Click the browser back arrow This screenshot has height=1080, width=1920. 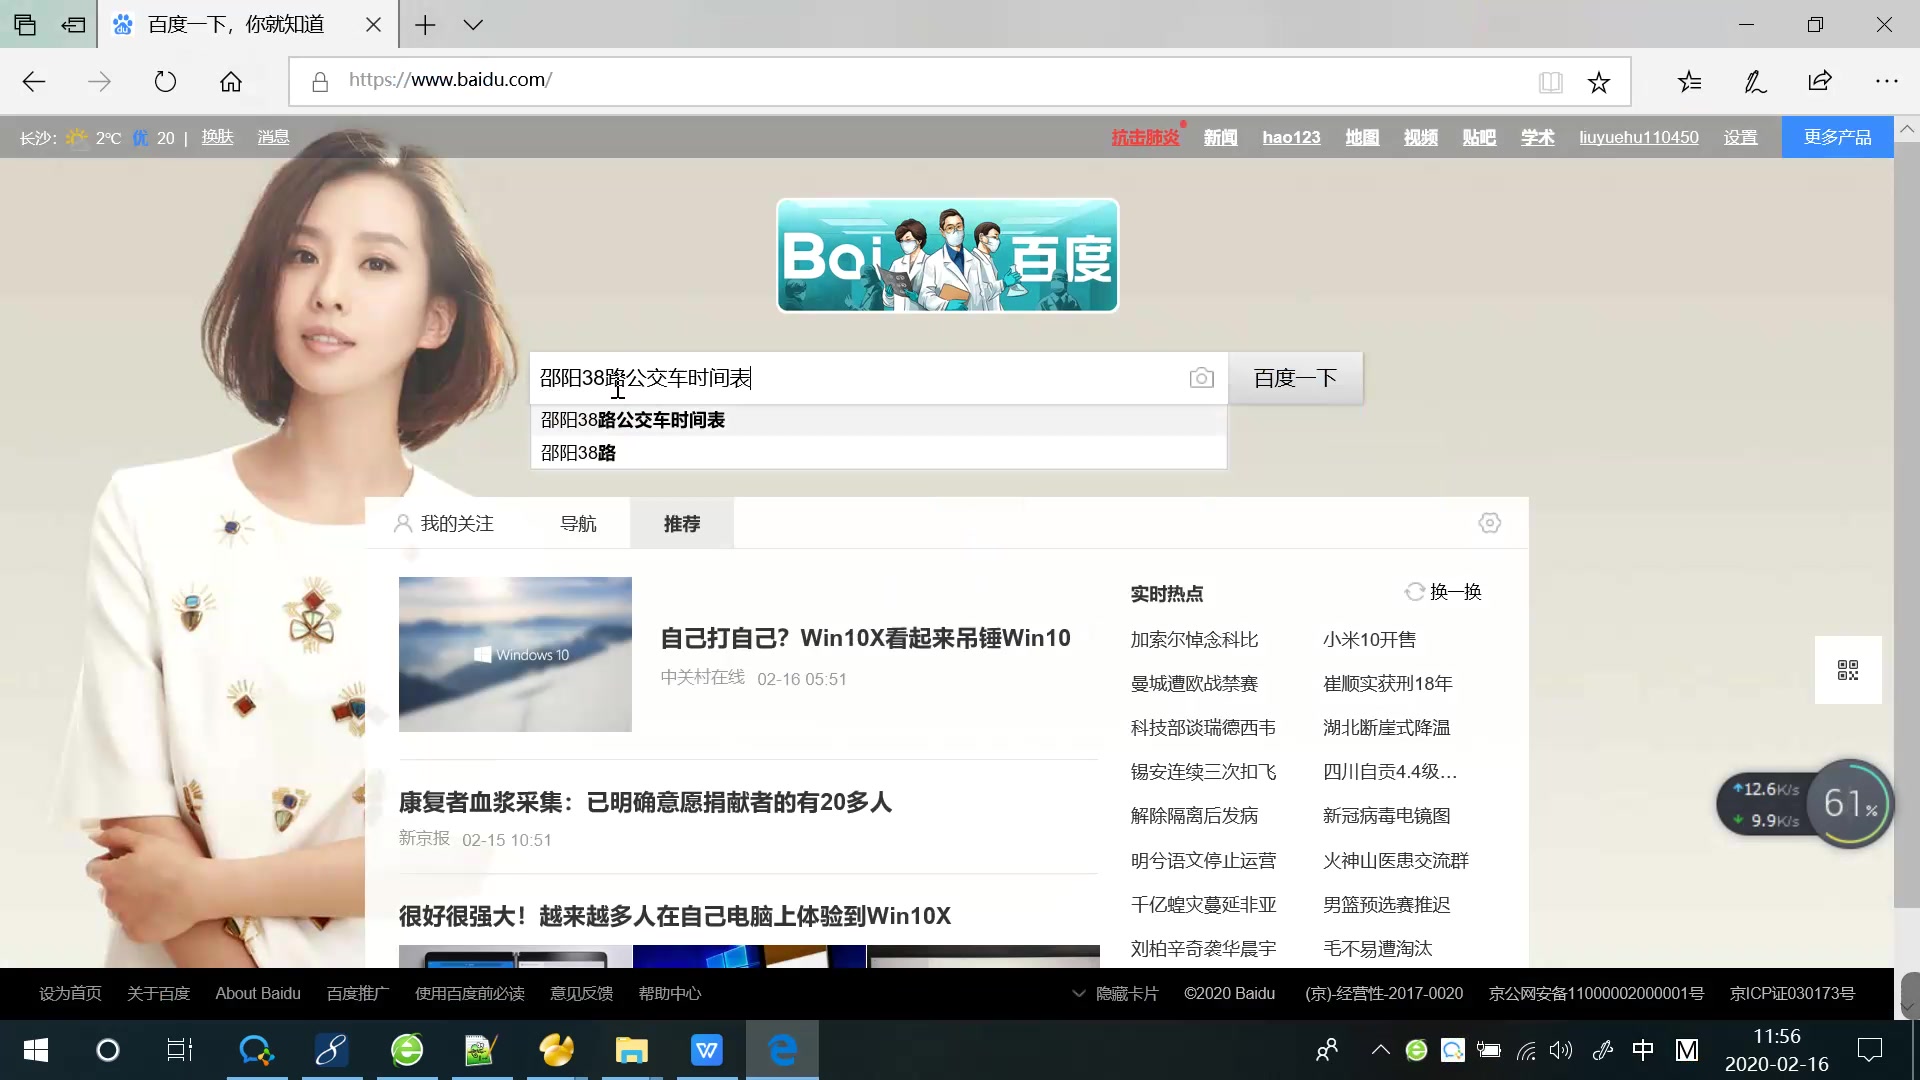34,82
